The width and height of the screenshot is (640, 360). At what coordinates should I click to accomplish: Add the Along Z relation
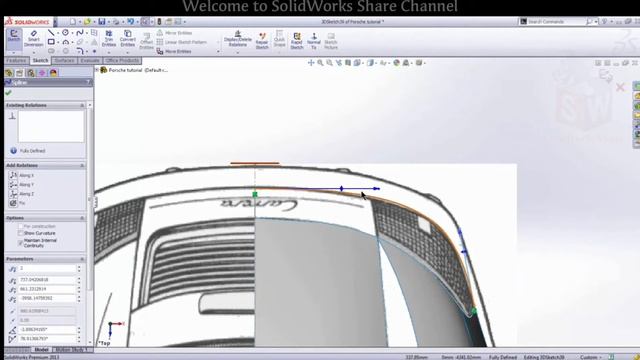pyautogui.click(x=22, y=194)
